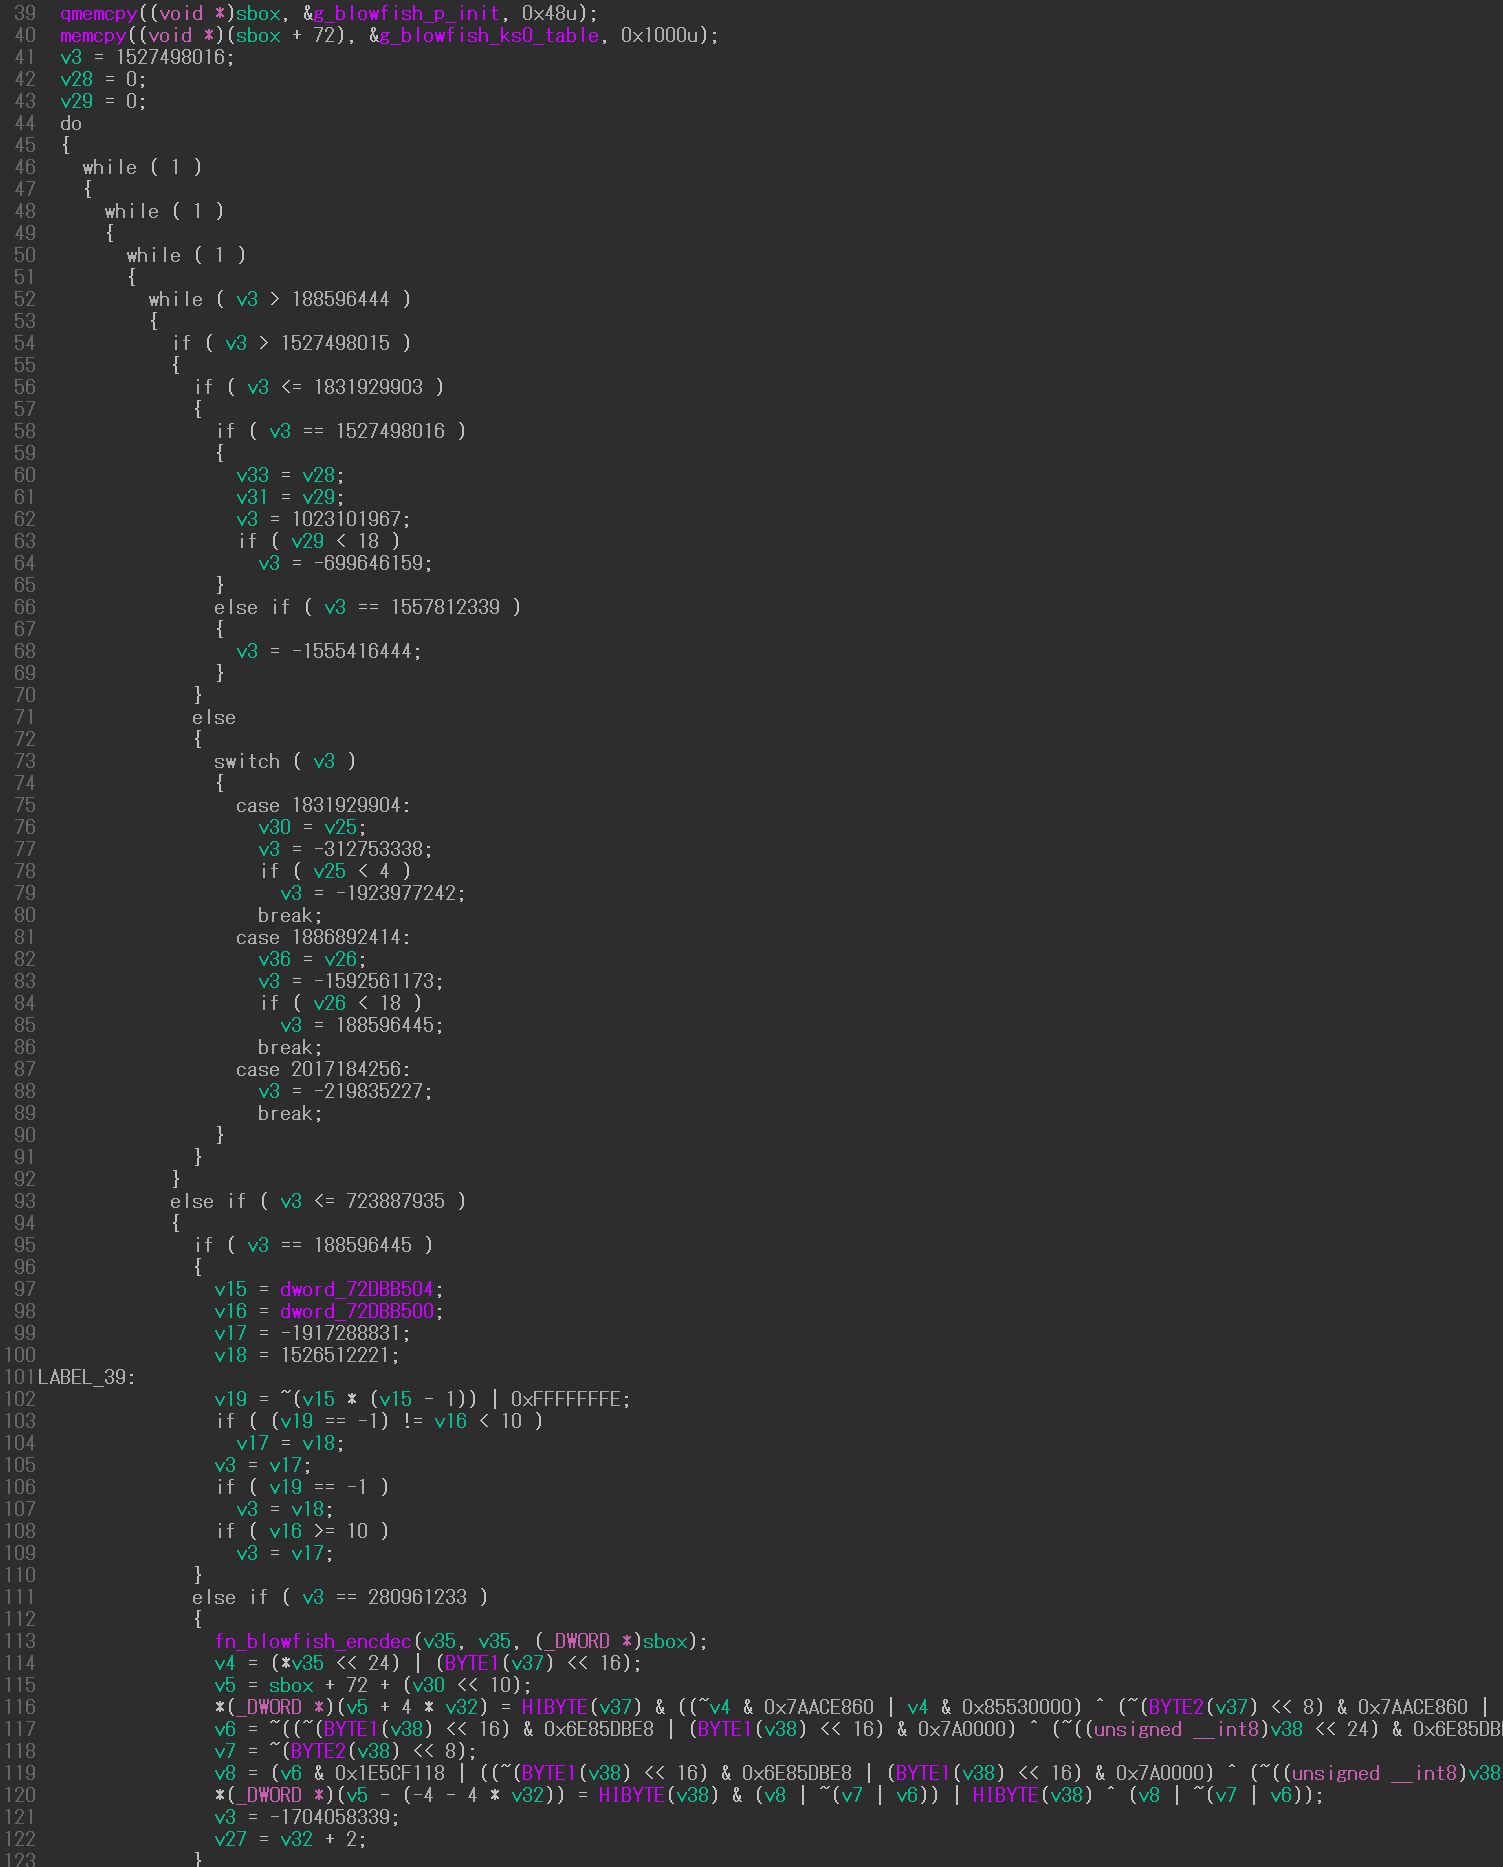Click 'if ( v29 < 18 )' condition
This screenshot has height=1867, width=1503.
coord(319,541)
